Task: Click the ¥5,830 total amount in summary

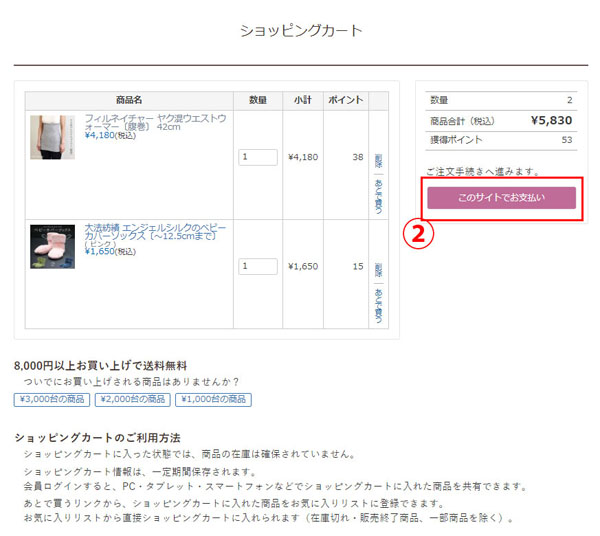Action: pos(551,120)
